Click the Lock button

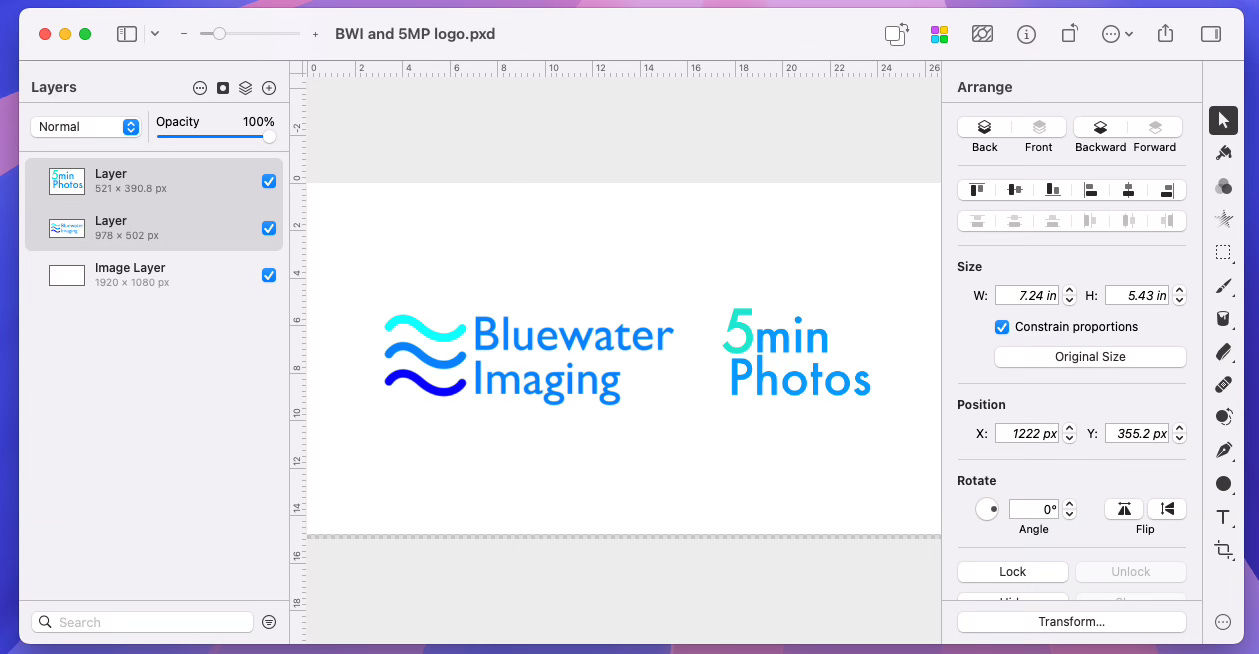pos(1012,572)
